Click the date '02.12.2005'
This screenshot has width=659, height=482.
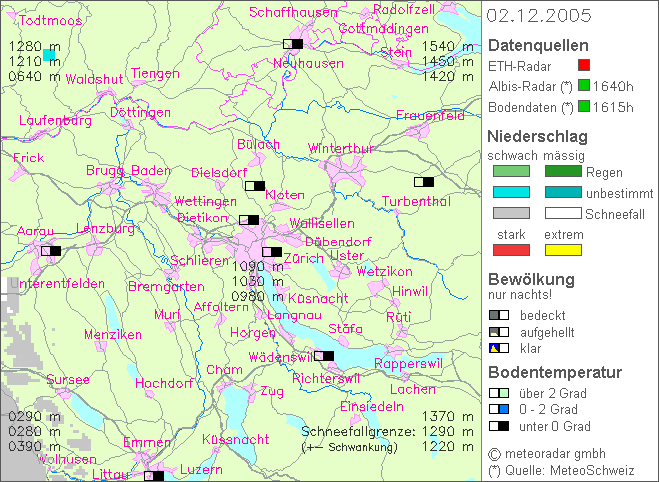539,16
